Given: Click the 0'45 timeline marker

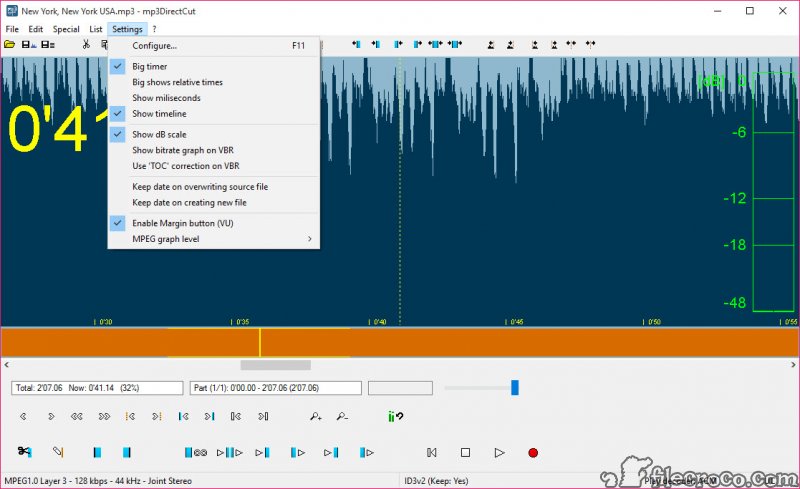Looking at the screenshot, I should tap(515, 322).
